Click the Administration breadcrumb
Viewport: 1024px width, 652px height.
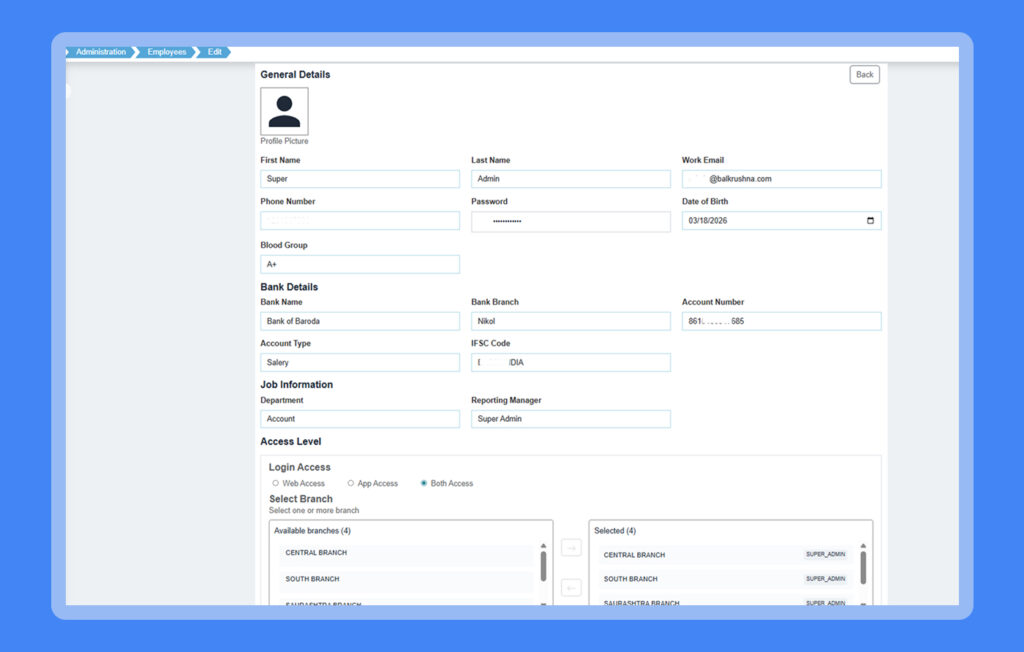(x=101, y=52)
